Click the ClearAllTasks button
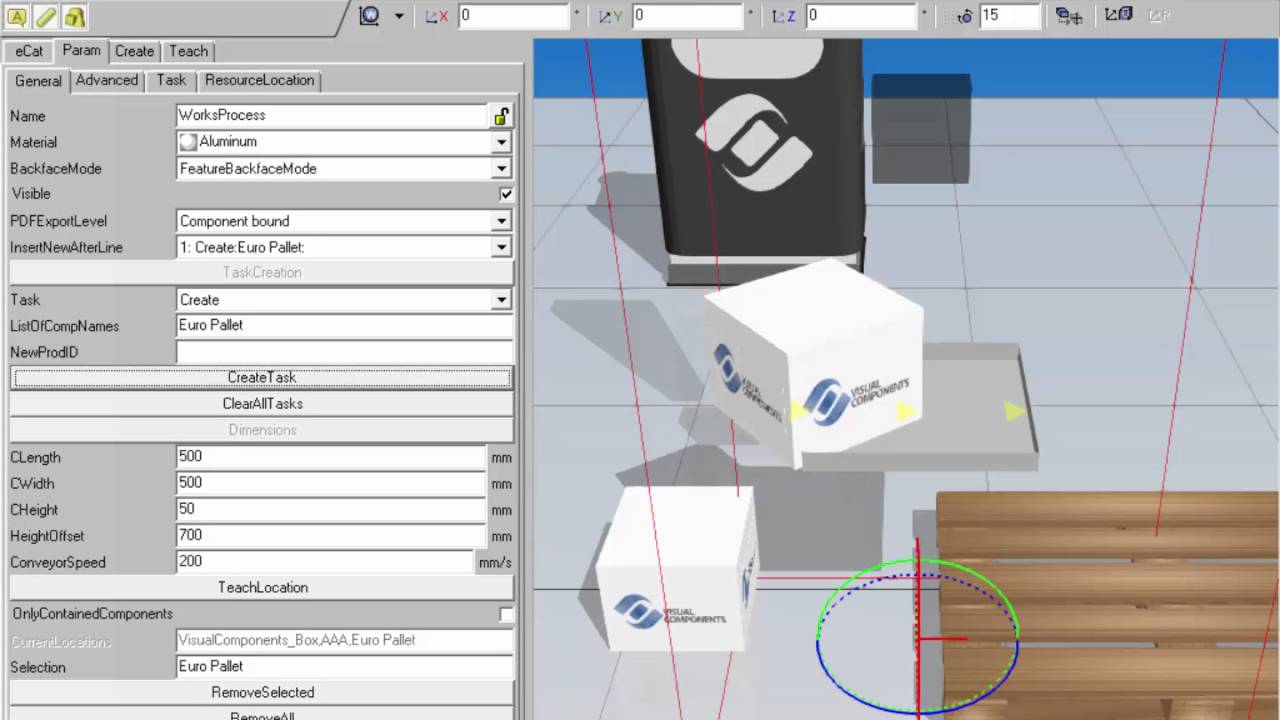 [262, 404]
